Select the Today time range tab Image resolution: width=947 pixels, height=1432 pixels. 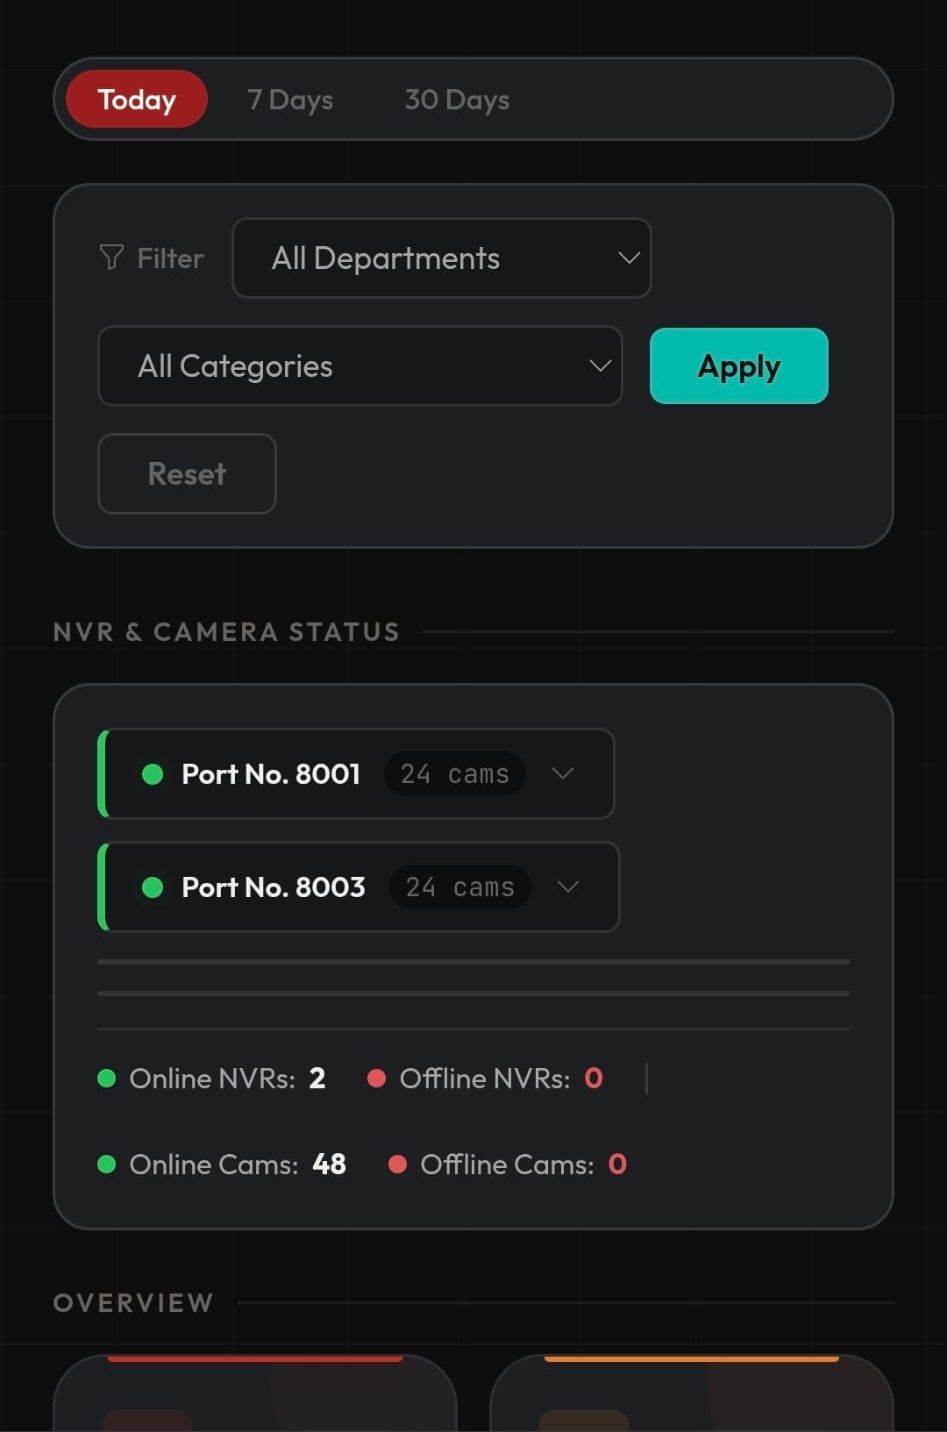[137, 100]
